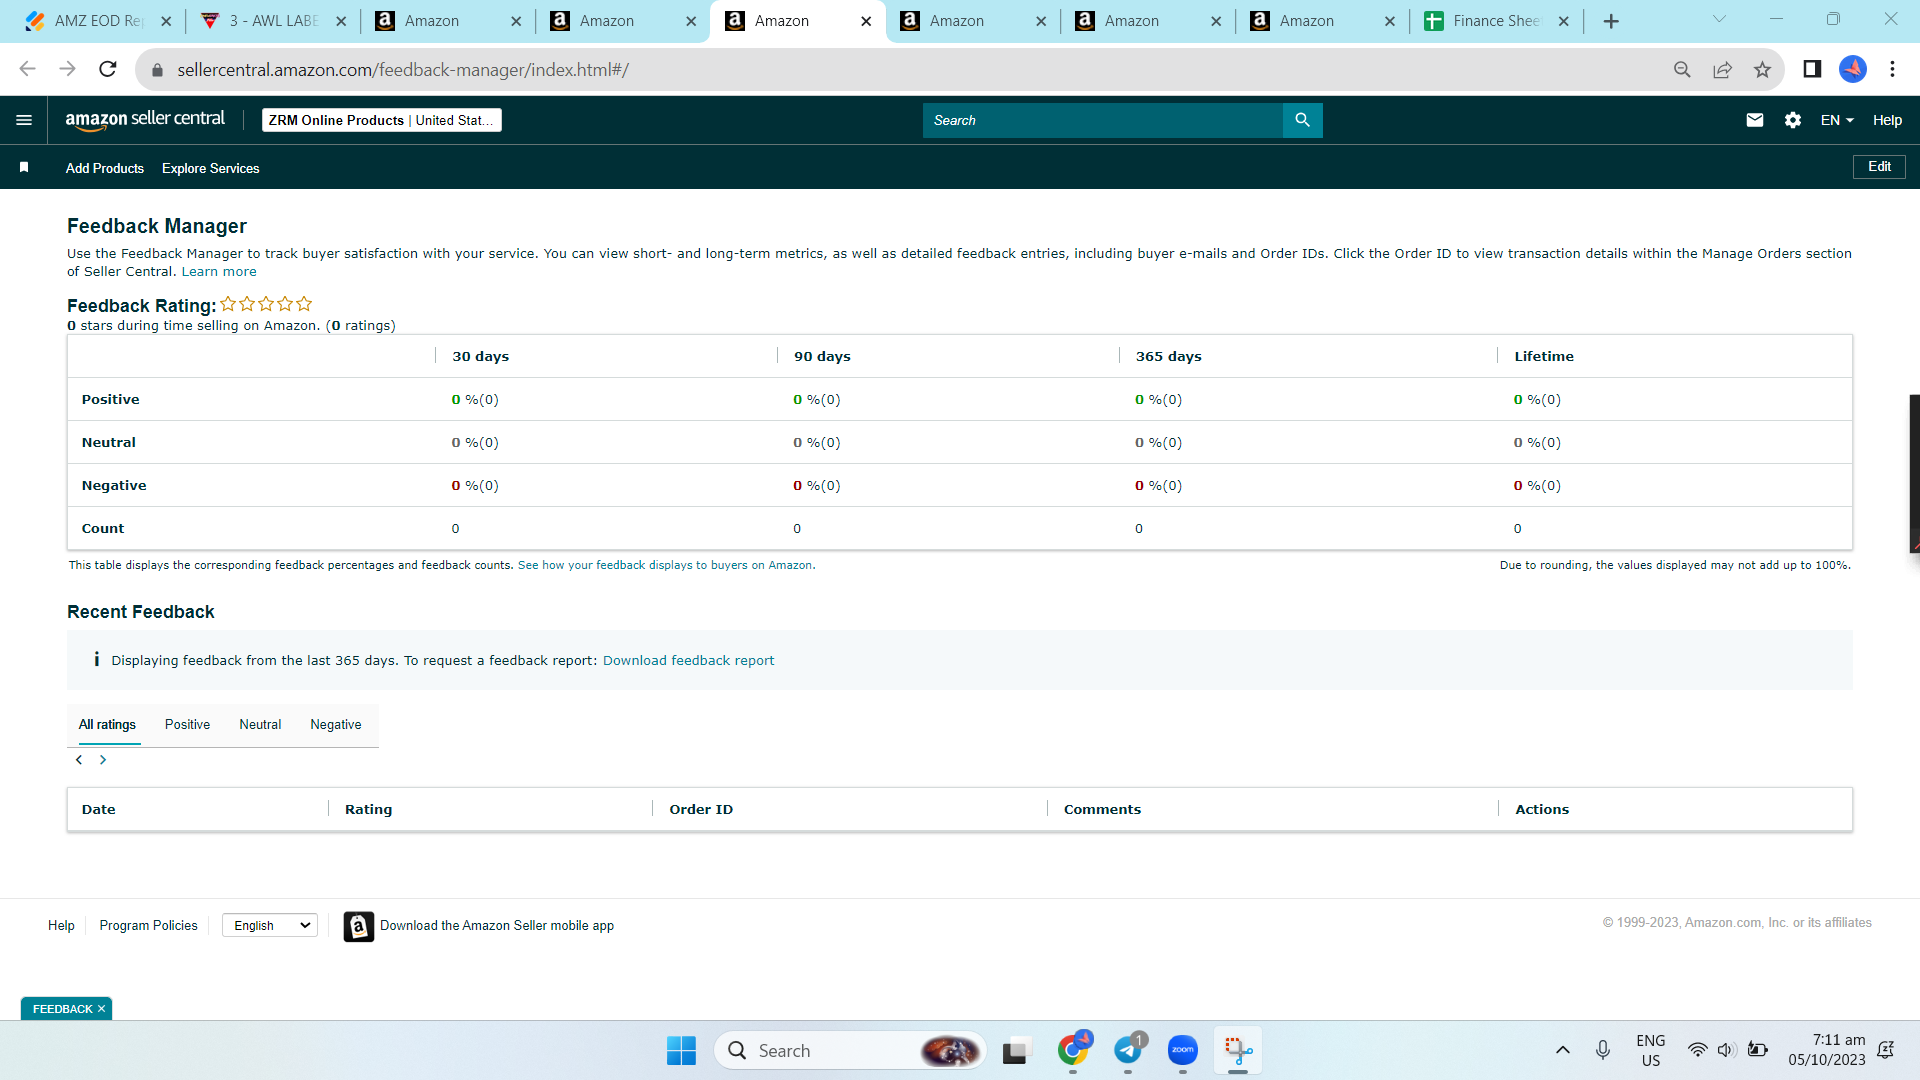Open the buyer messages envelope icon
Image resolution: width=1920 pixels, height=1080 pixels.
[x=1754, y=120]
